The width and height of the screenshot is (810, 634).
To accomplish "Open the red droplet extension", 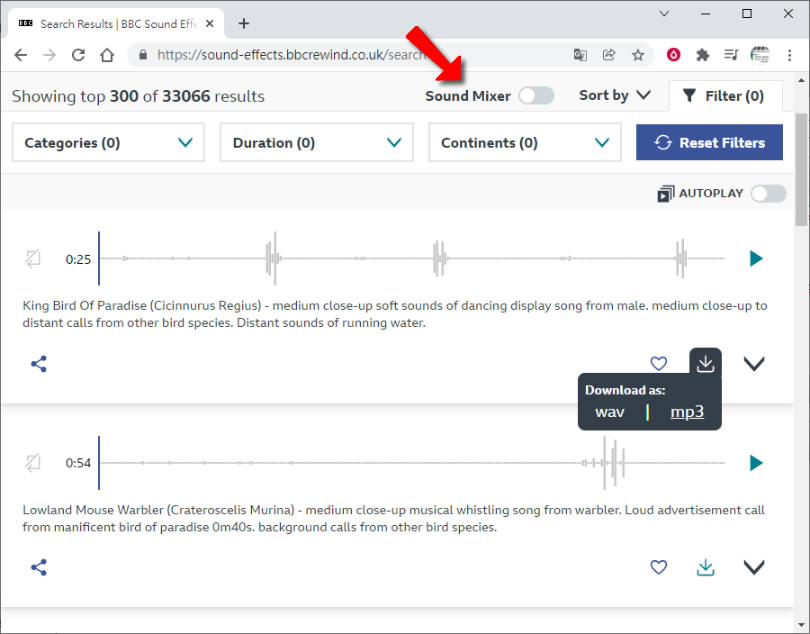I will [x=674, y=54].
